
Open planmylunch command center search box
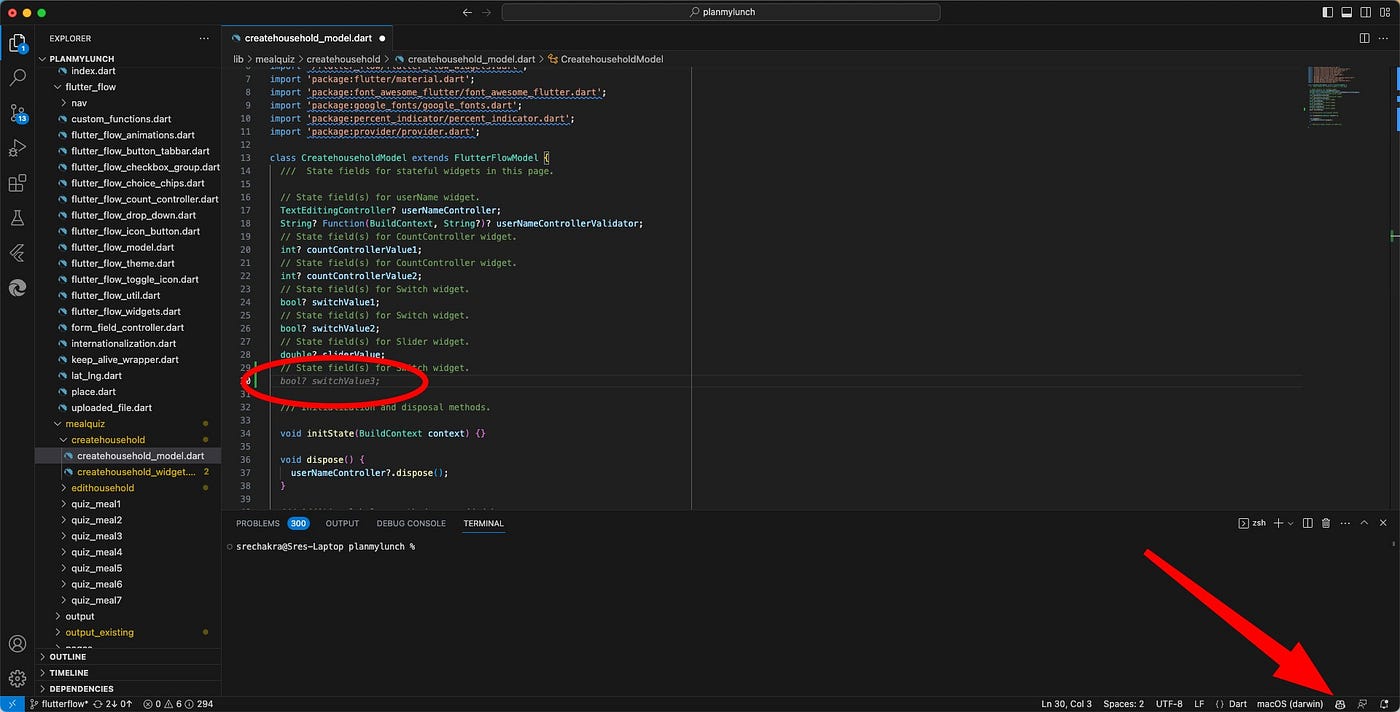[720, 12]
